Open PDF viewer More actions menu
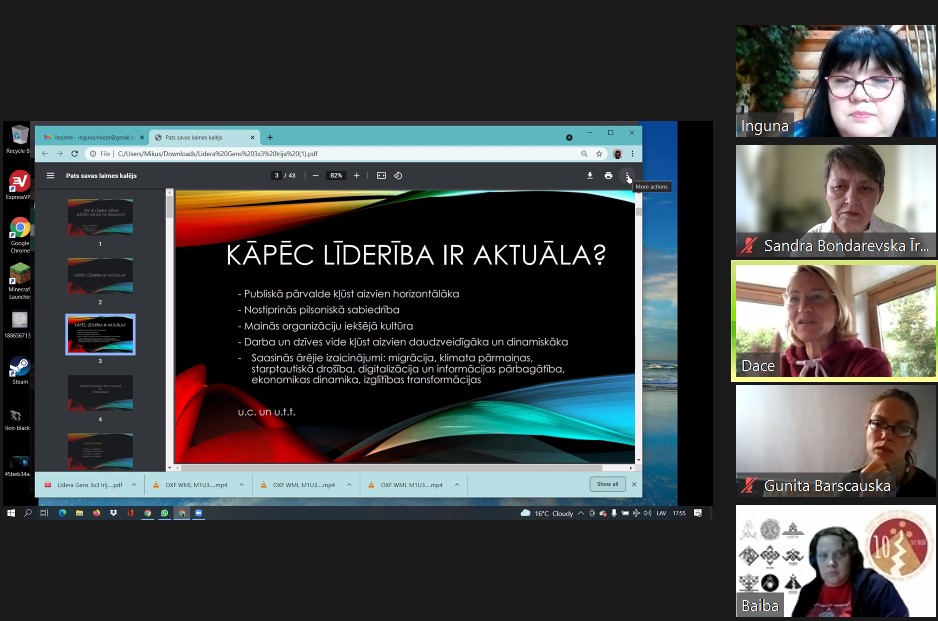Screen dimensions: 938x621 coord(627,175)
